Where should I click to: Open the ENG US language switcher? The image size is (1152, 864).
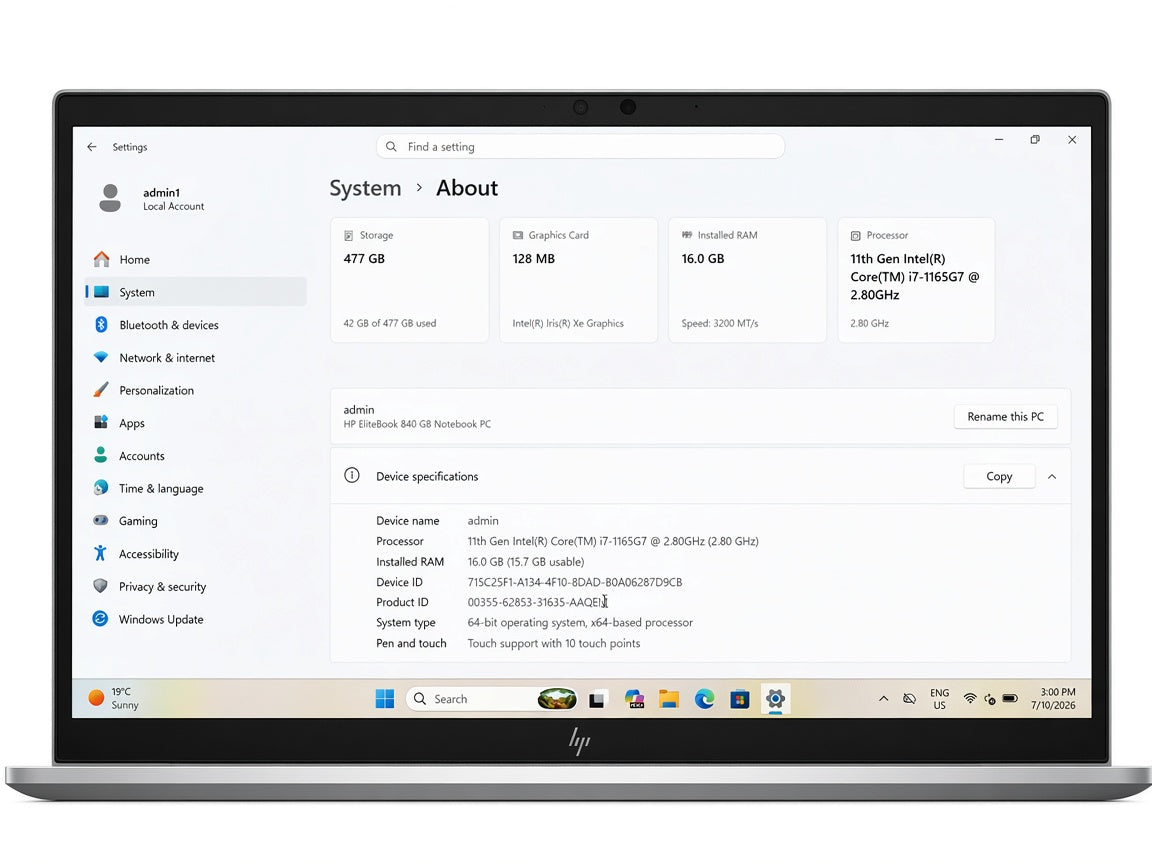point(939,699)
